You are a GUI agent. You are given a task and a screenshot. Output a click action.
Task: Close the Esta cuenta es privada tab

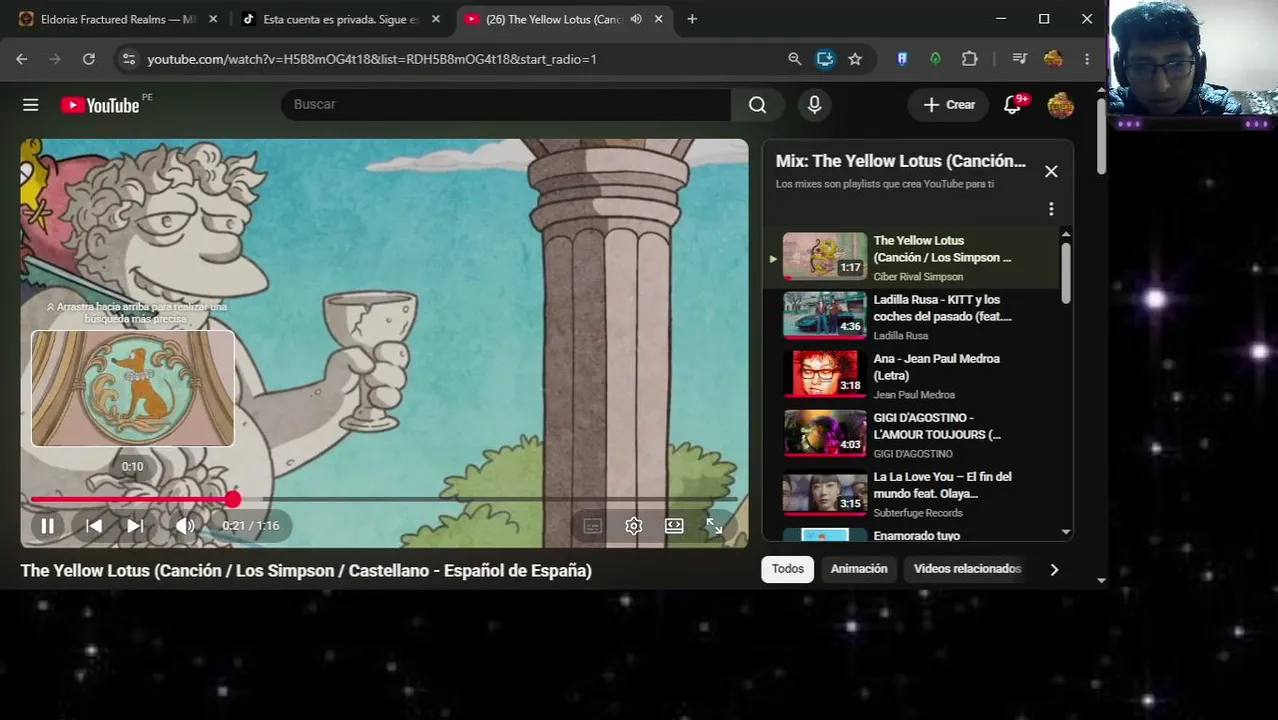point(435,19)
